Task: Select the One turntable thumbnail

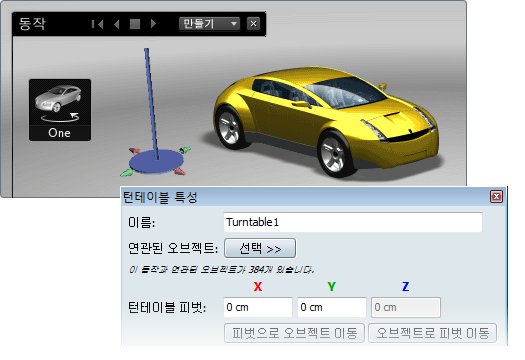Action: [60, 110]
